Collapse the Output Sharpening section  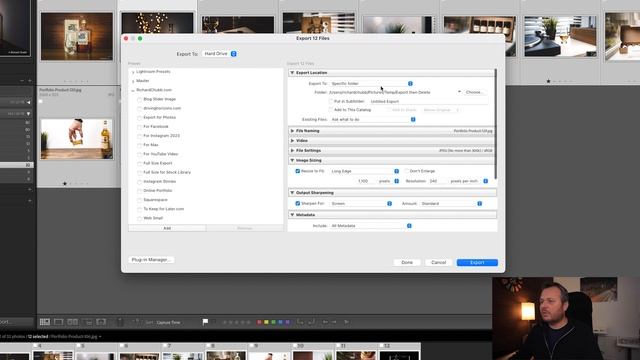tap(292, 192)
